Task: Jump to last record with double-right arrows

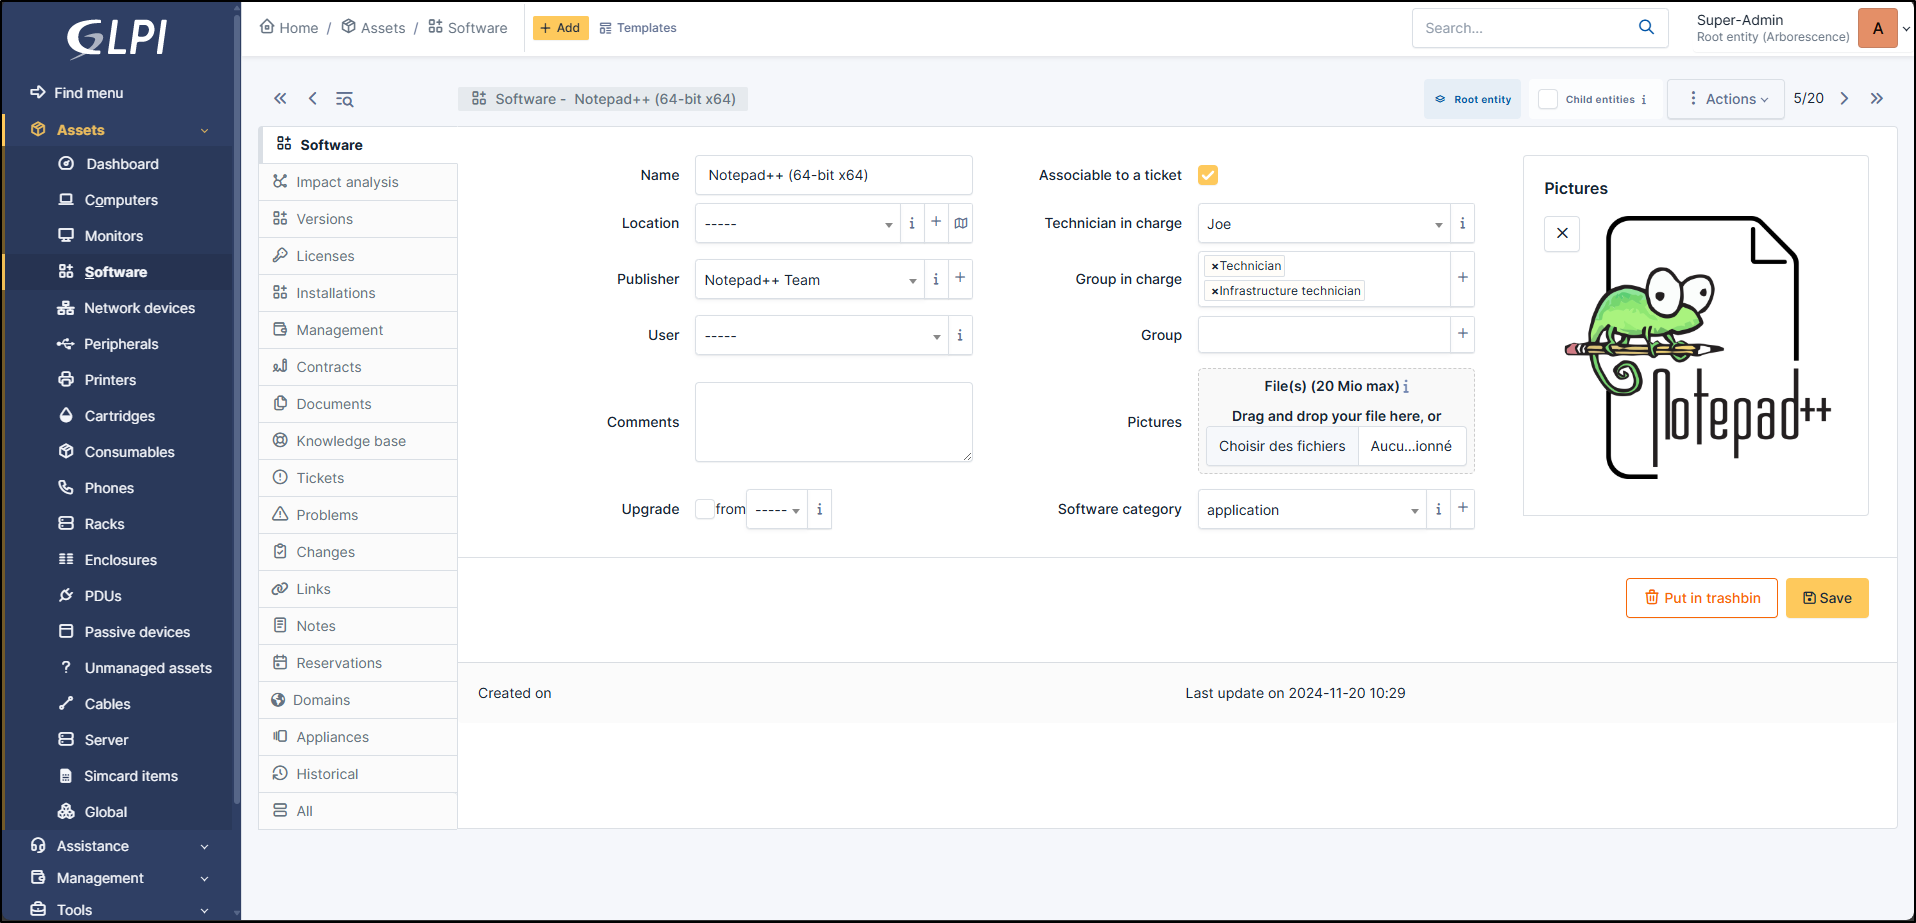Action: click(1877, 98)
